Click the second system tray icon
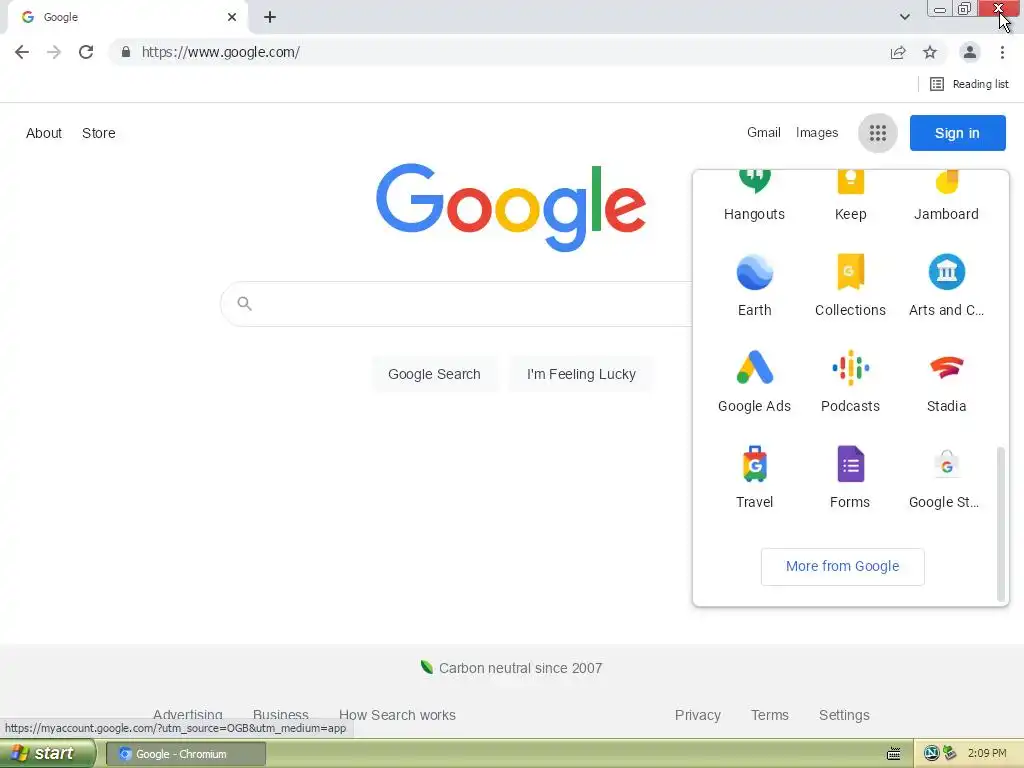Image resolution: width=1024 pixels, height=768 pixels. click(949, 754)
